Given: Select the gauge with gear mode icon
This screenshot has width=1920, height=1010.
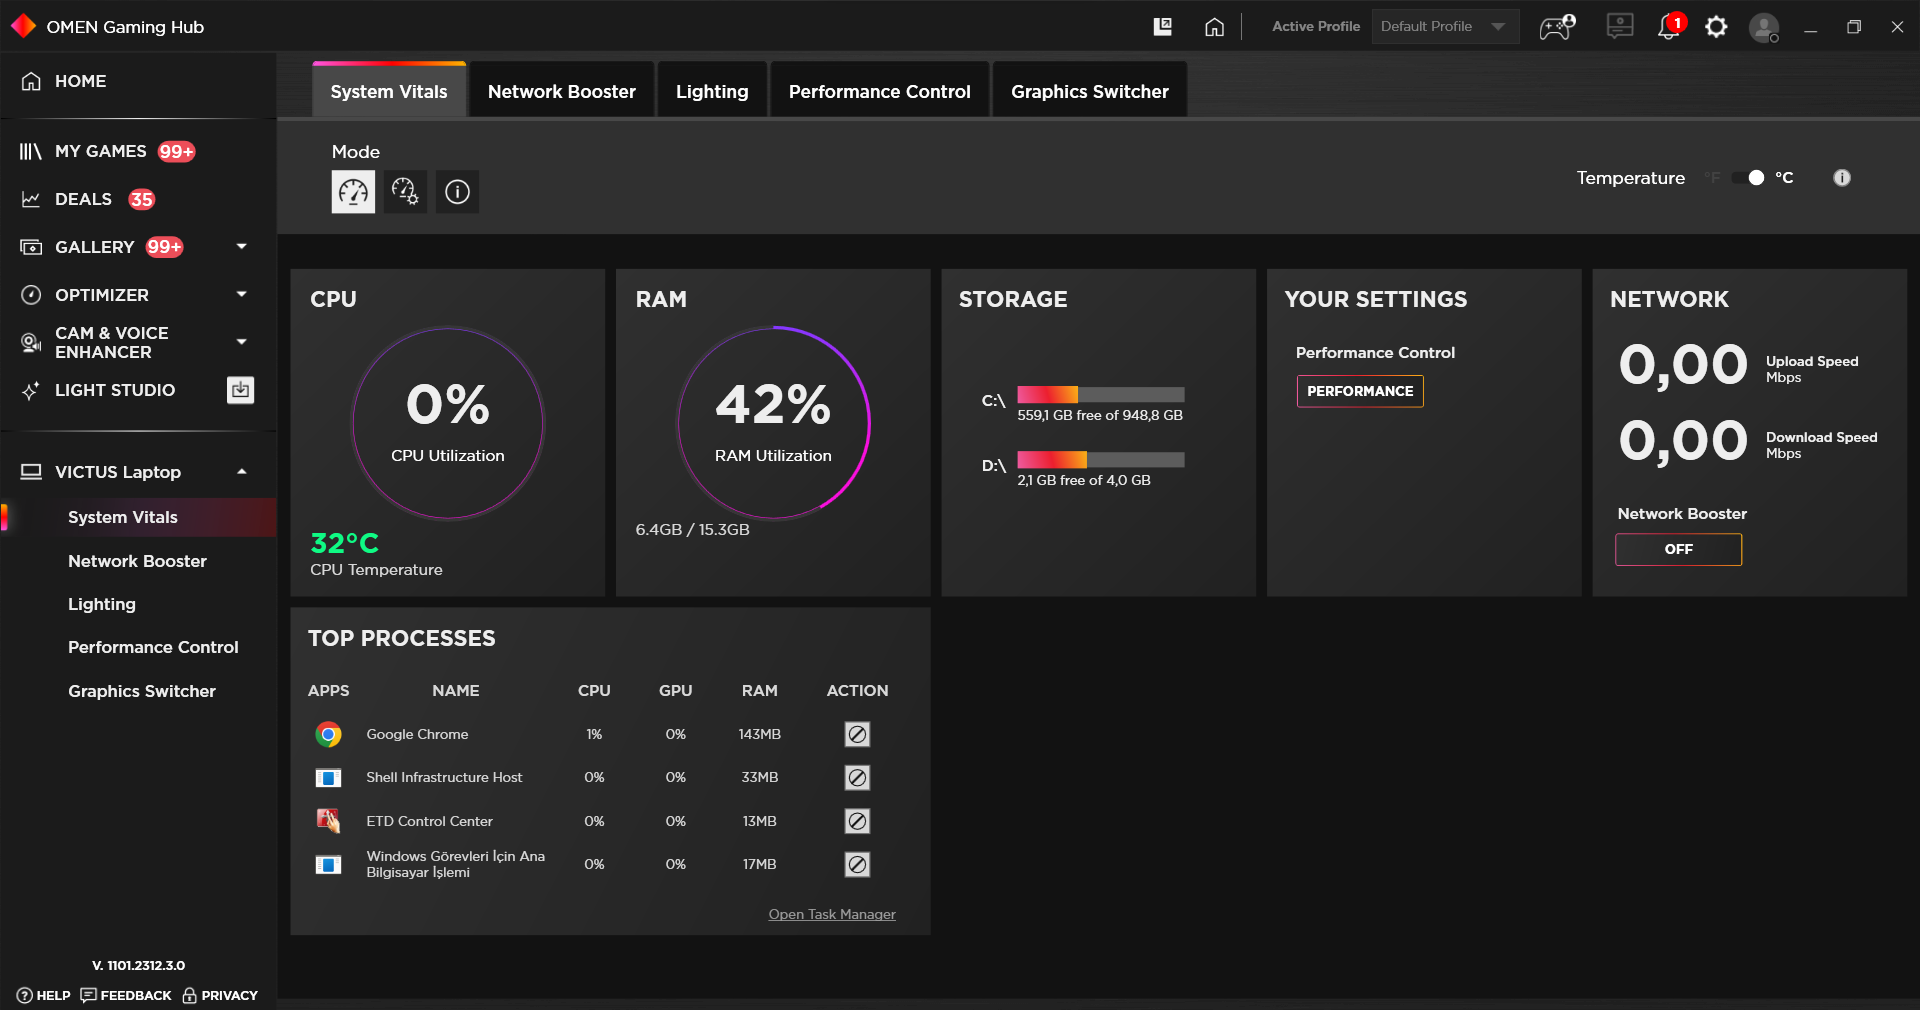Looking at the screenshot, I should pyautogui.click(x=405, y=191).
